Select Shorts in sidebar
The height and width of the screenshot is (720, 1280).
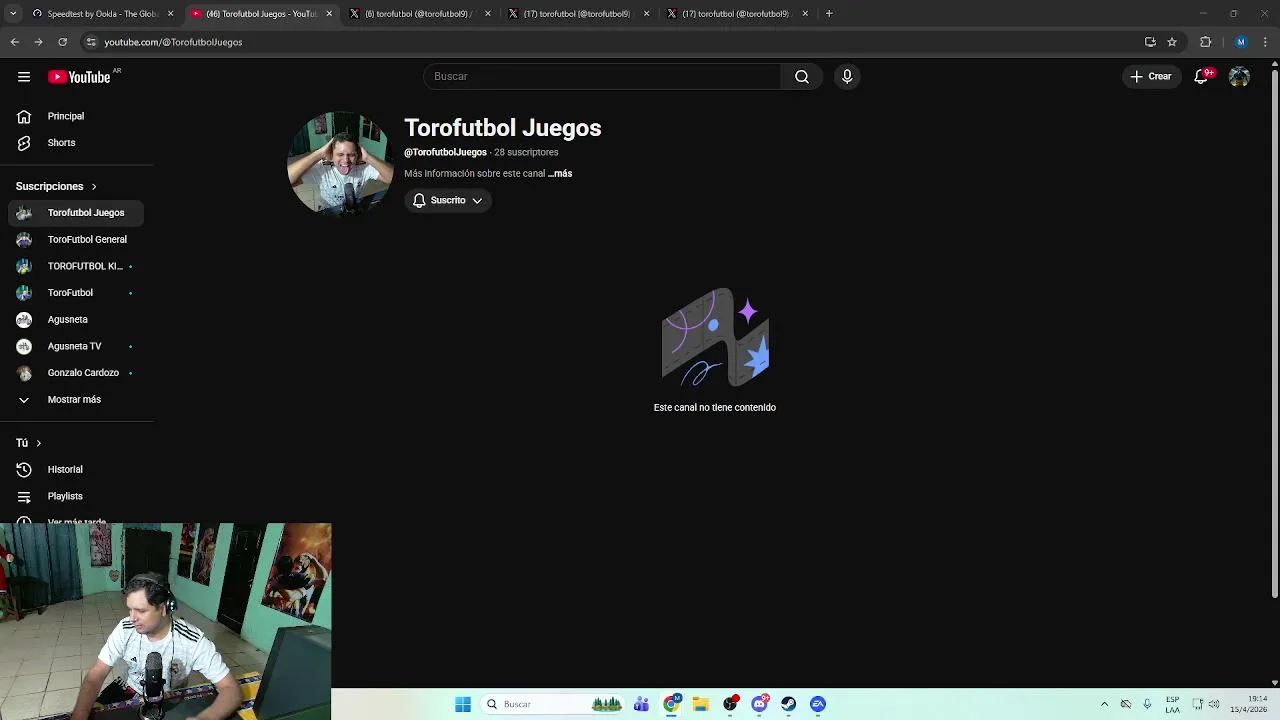pos(76,143)
